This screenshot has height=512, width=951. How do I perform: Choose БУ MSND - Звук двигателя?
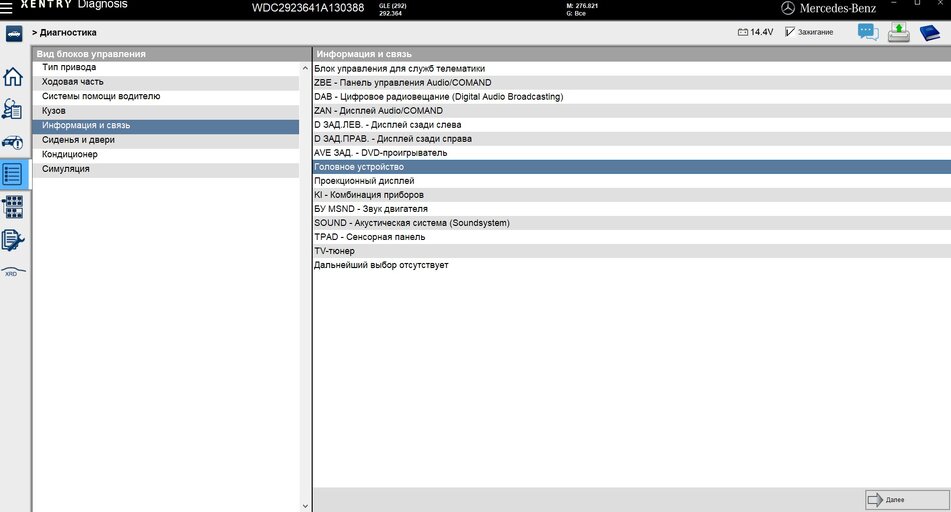[x=632, y=209]
